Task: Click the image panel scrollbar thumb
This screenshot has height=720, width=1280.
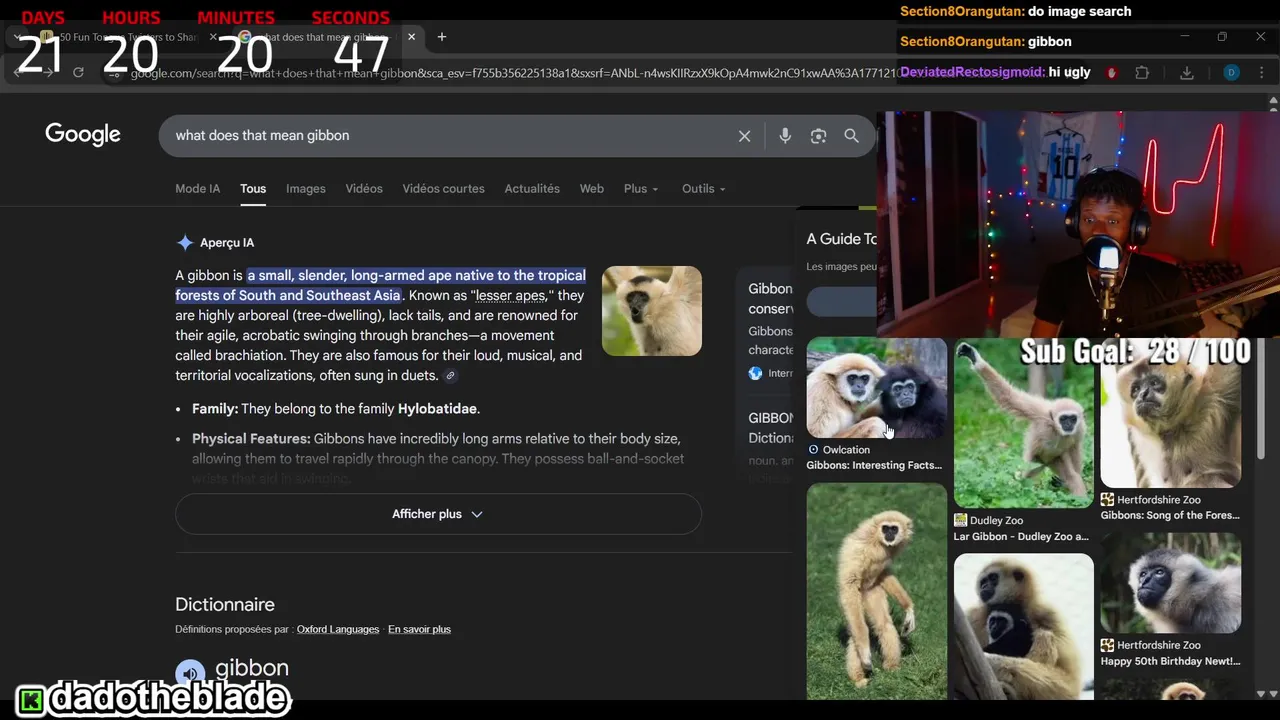Action: pos(1260,400)
